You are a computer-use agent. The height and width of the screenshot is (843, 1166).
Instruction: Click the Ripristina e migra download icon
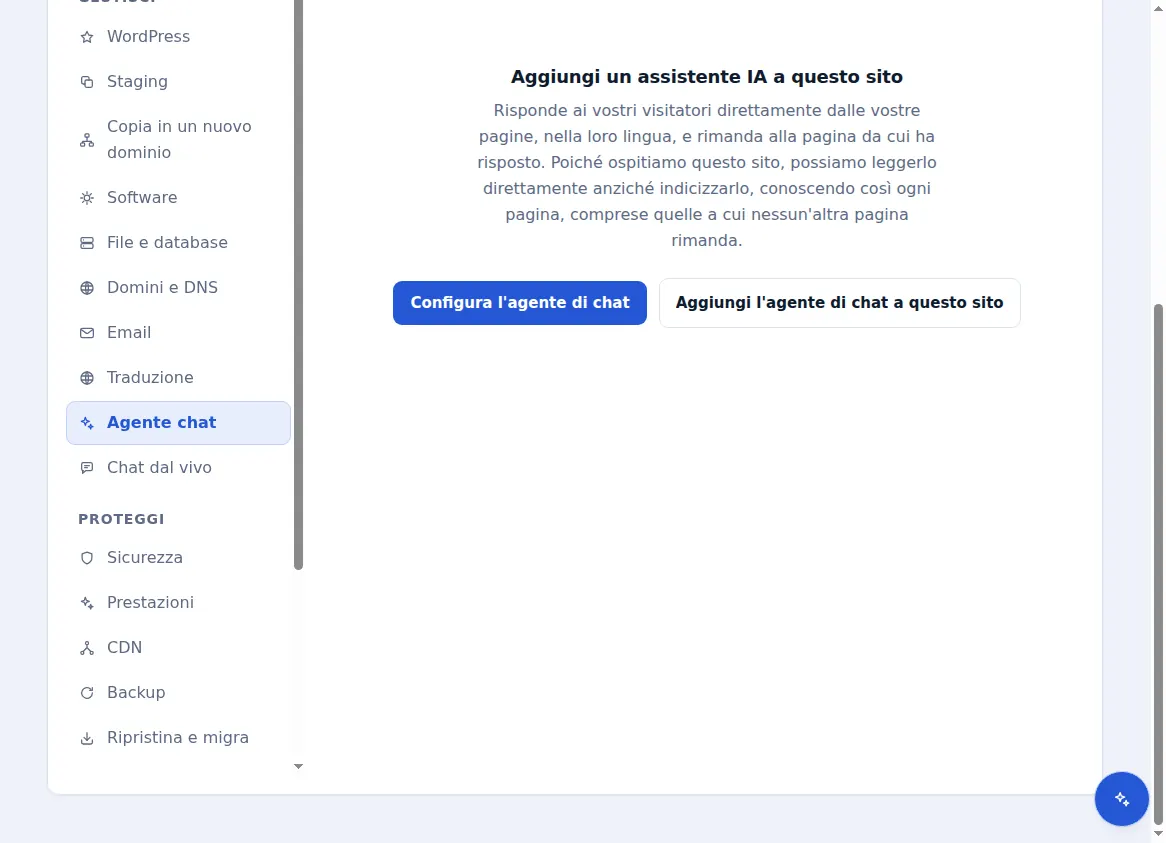87,738
